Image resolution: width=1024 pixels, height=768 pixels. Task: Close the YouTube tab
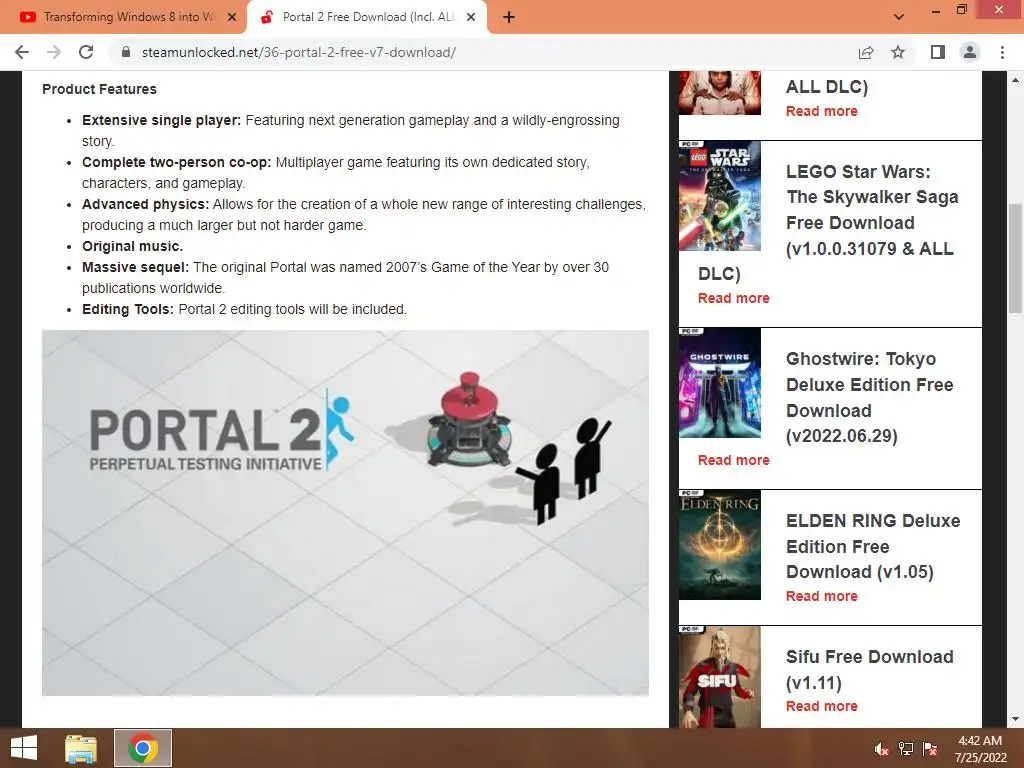(x=231, y=18)
